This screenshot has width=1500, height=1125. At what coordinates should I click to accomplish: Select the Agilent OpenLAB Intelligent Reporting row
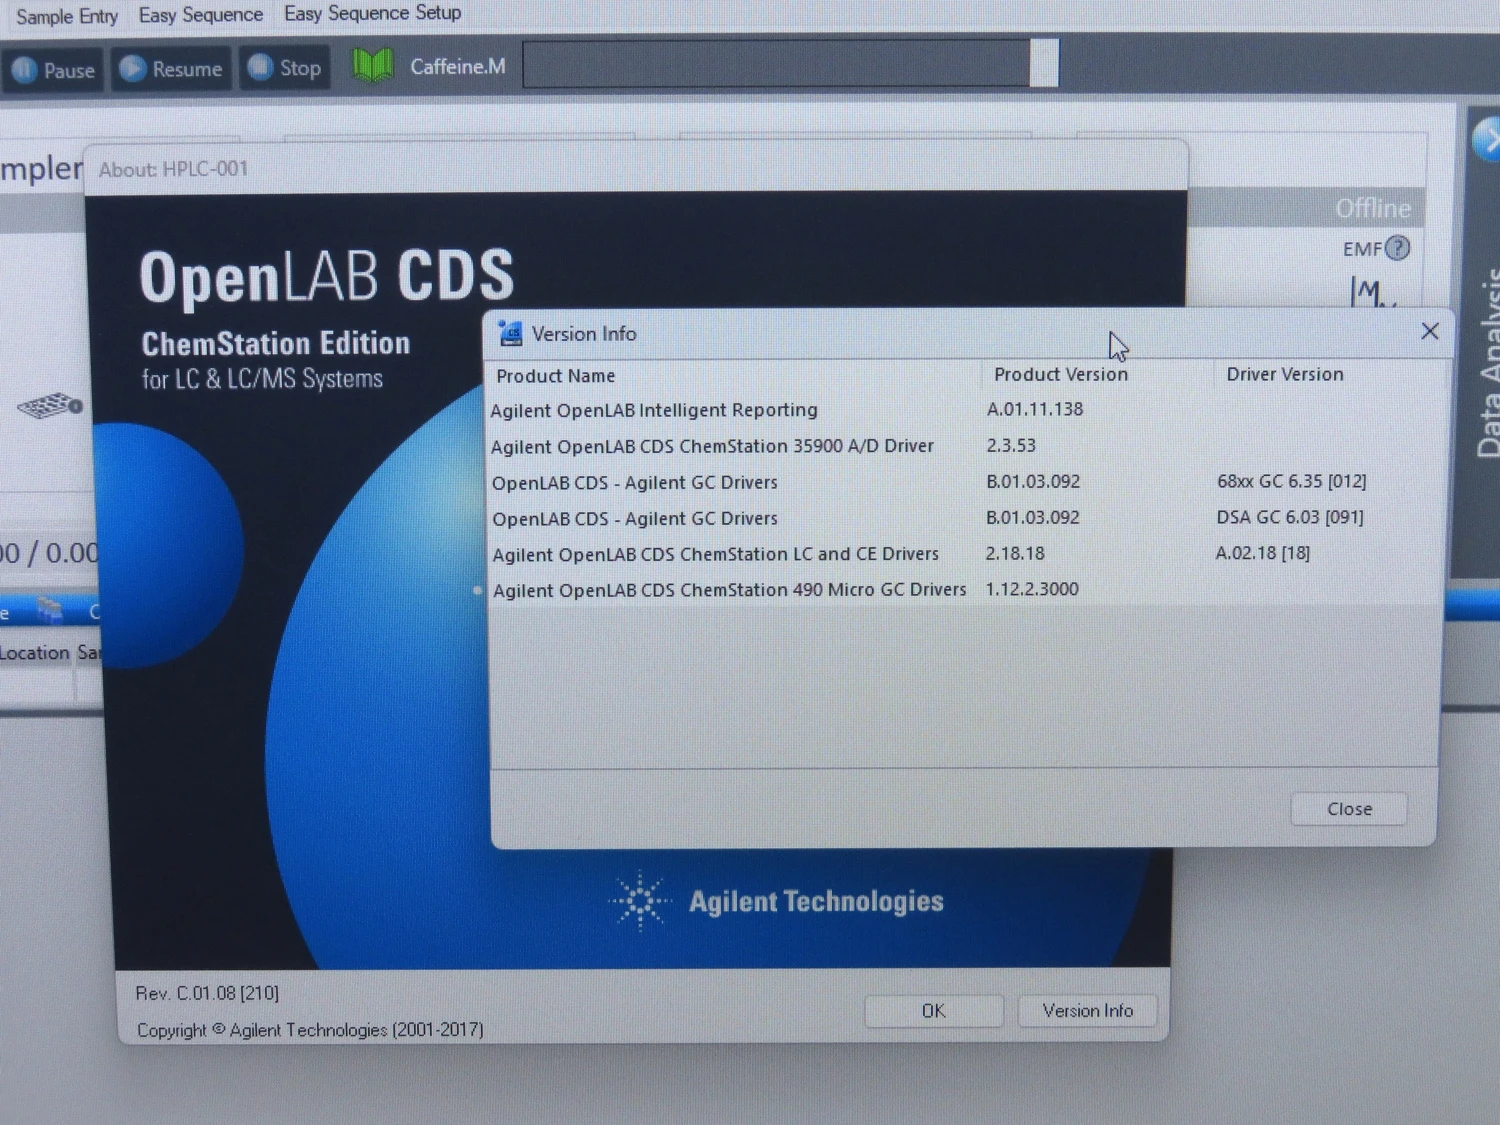coord(654,410)
